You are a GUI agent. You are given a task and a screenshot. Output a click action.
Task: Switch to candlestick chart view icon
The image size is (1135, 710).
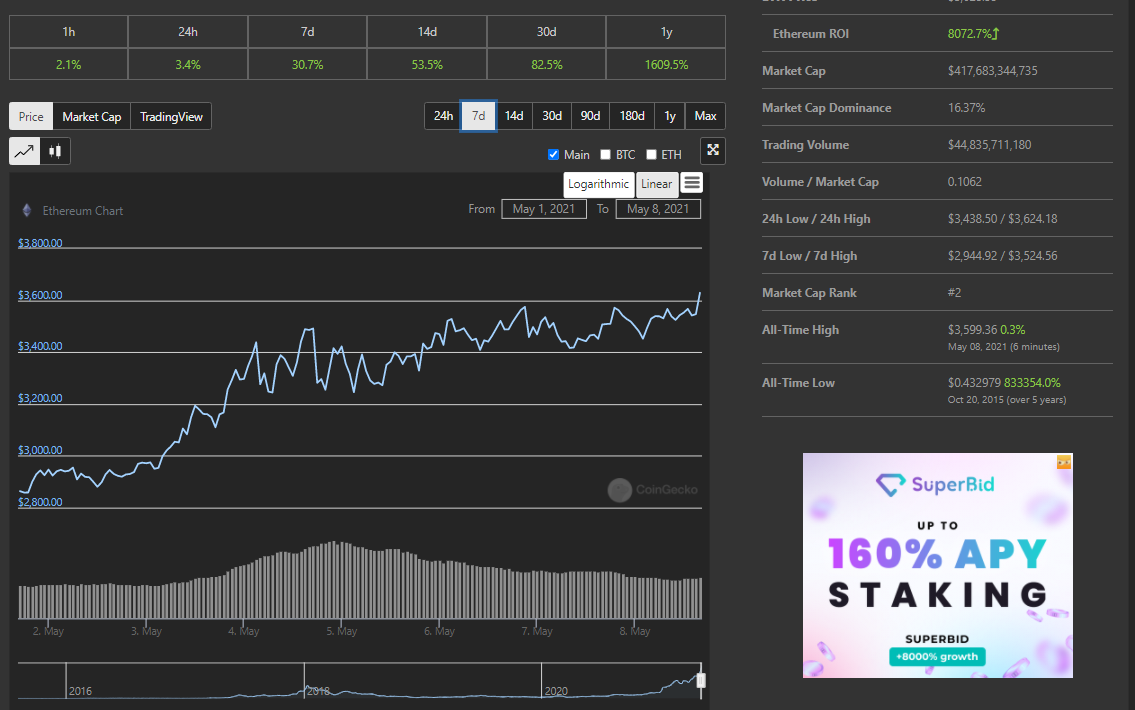[55, 151]
